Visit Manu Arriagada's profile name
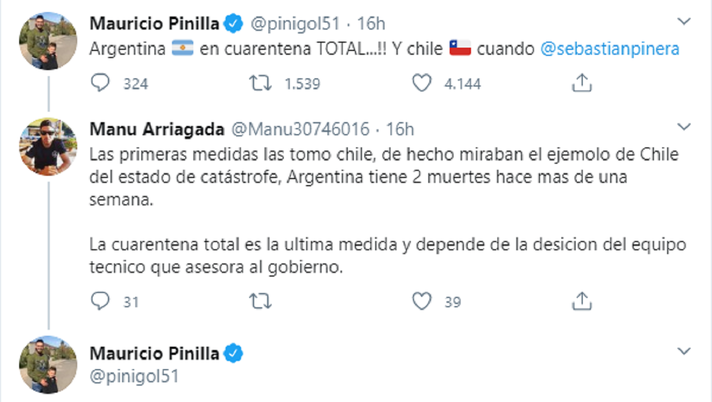Viewport: 712px width, 402px height. (157, 128)
